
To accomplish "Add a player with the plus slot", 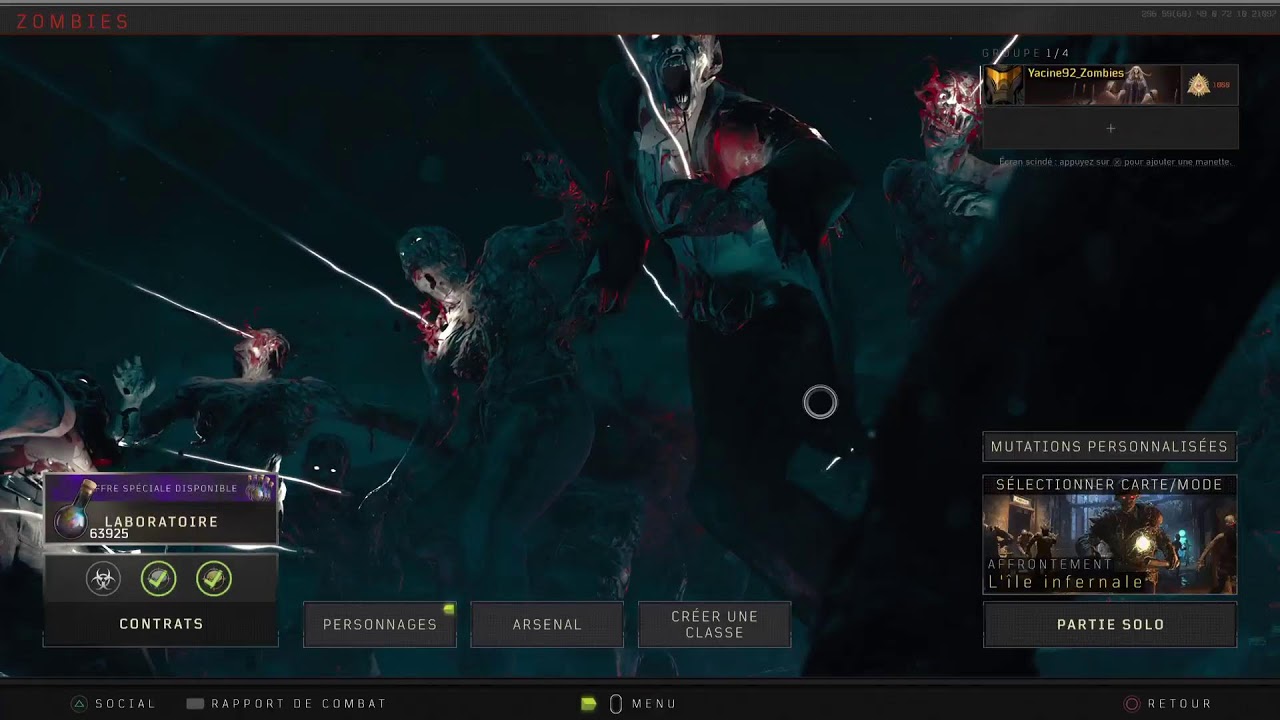I will tap(1110, 128).
